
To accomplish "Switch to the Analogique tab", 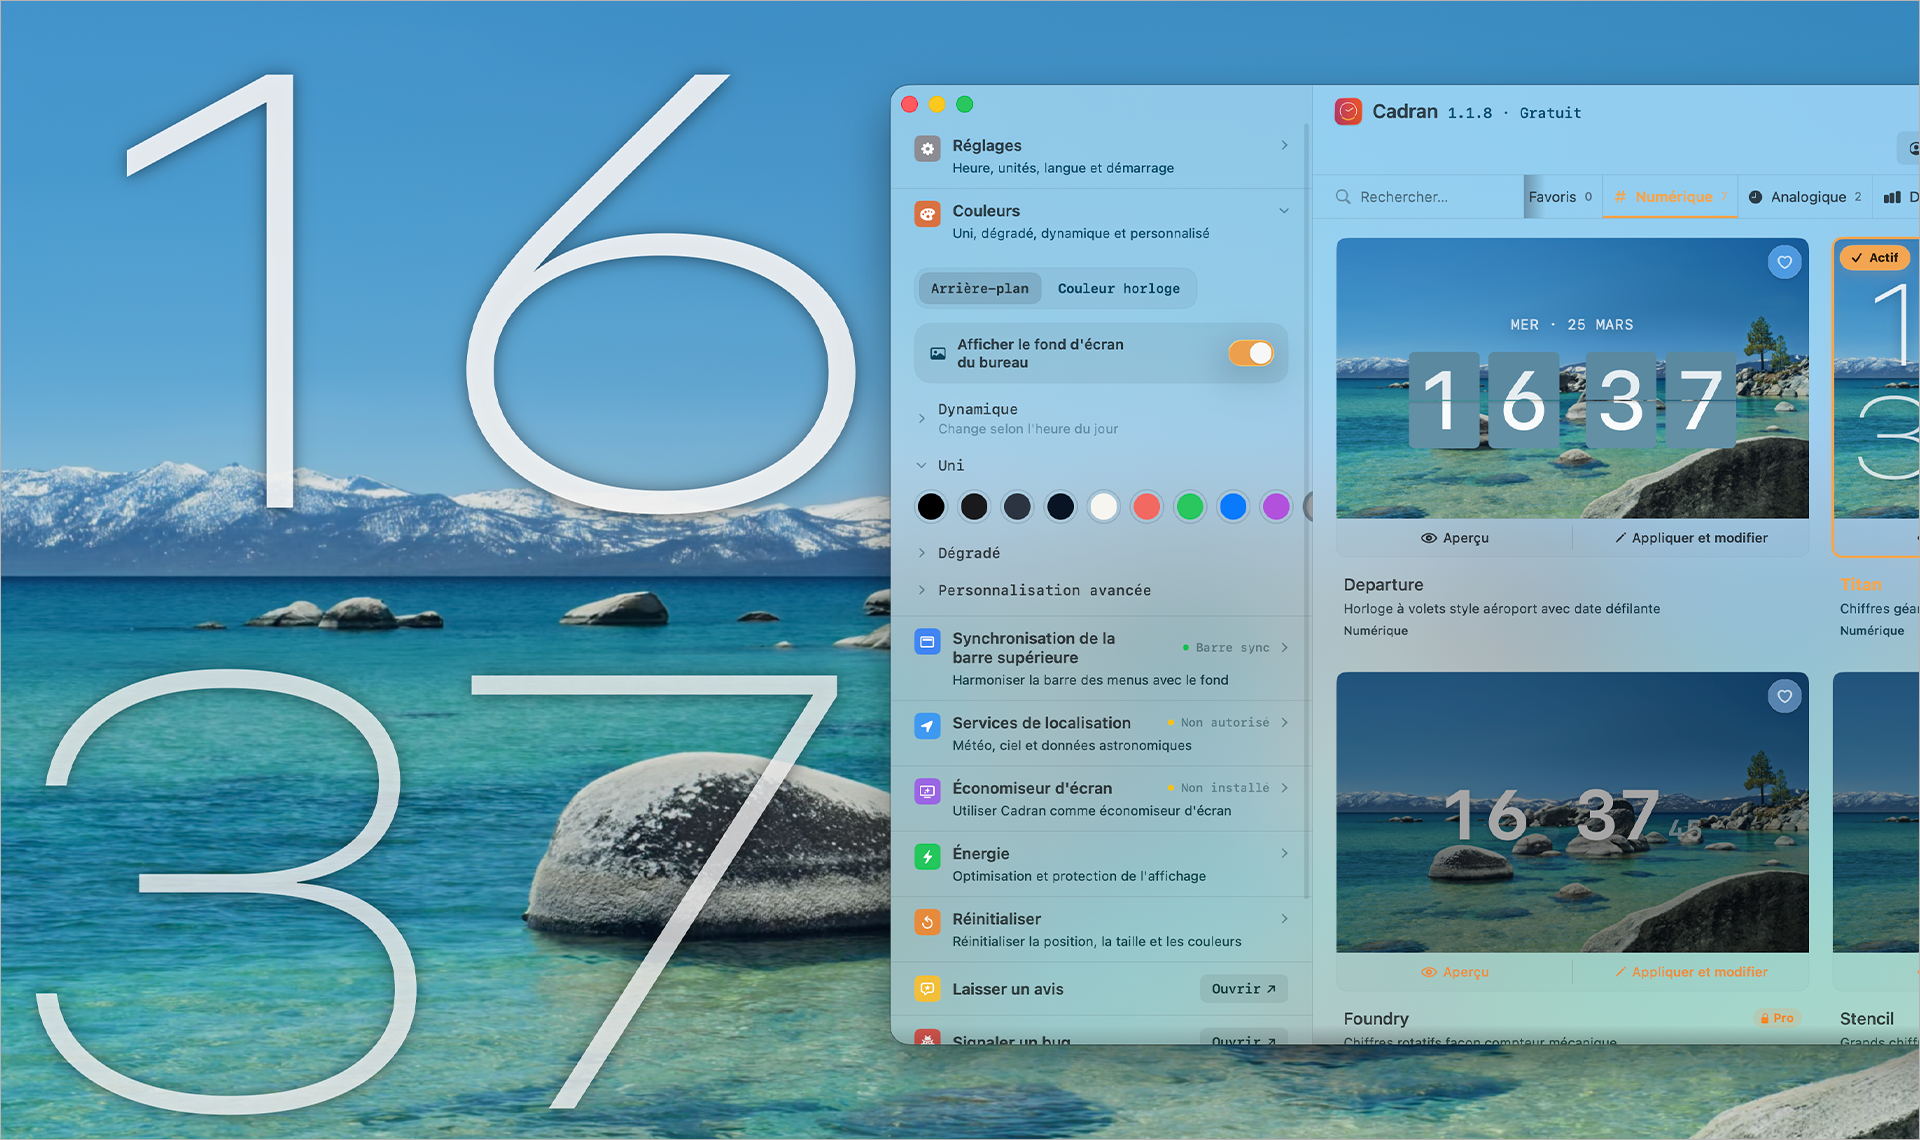I will 1804,196.
